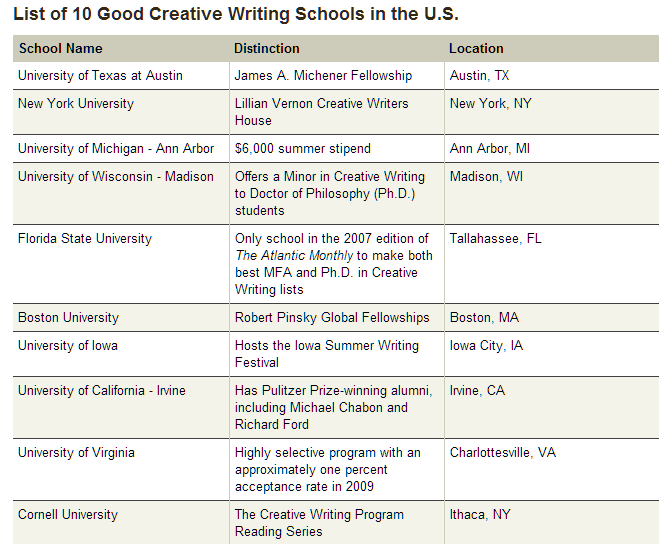659x544 pixels.
Task: Click the Charlottesville, VA location
Action: [503, 453]
